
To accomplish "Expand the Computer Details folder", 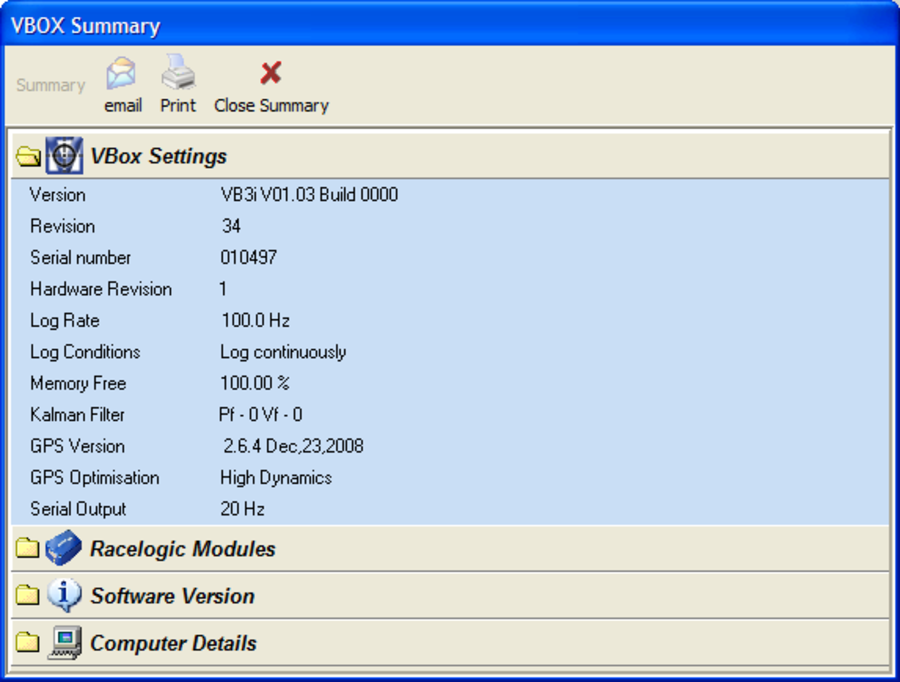I will (27, 642).
